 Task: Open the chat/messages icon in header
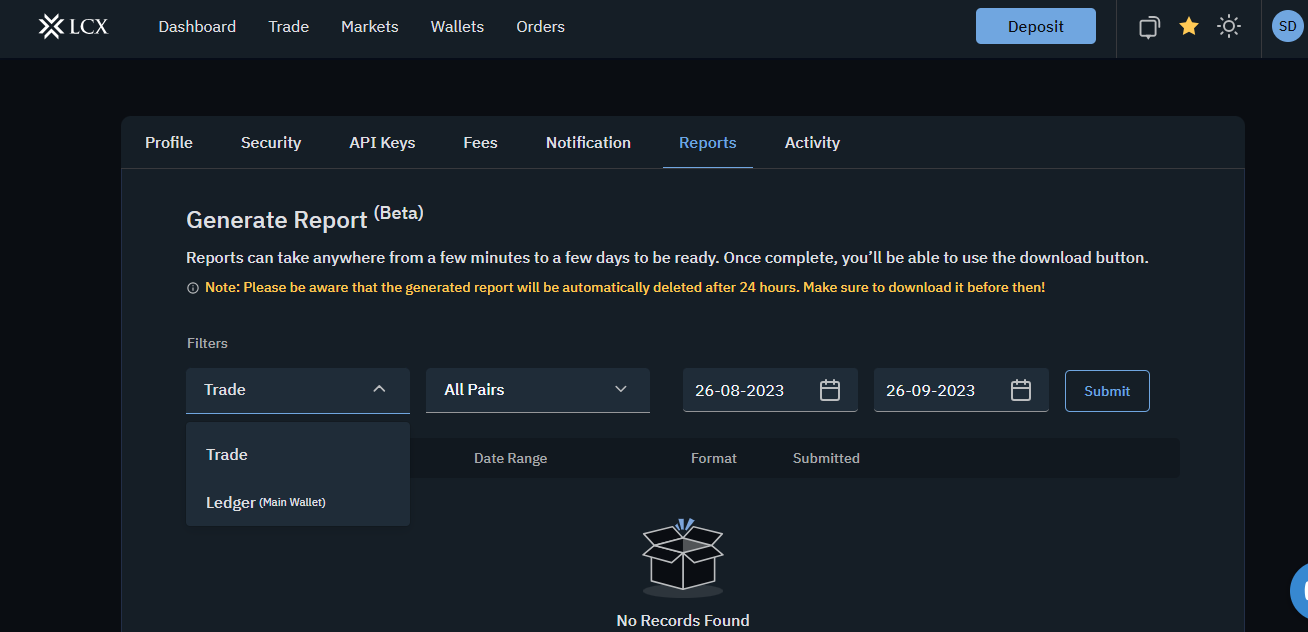point(1150,27)
